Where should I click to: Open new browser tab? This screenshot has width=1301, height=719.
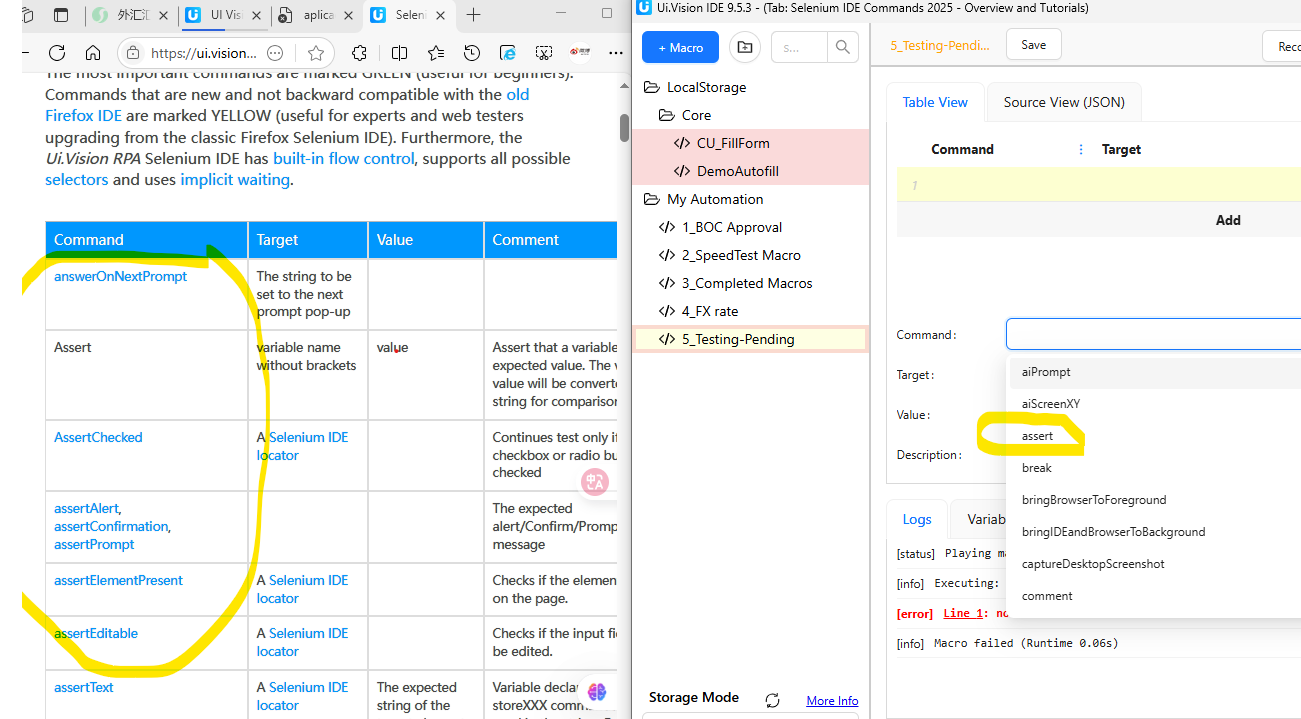(473, 15)
